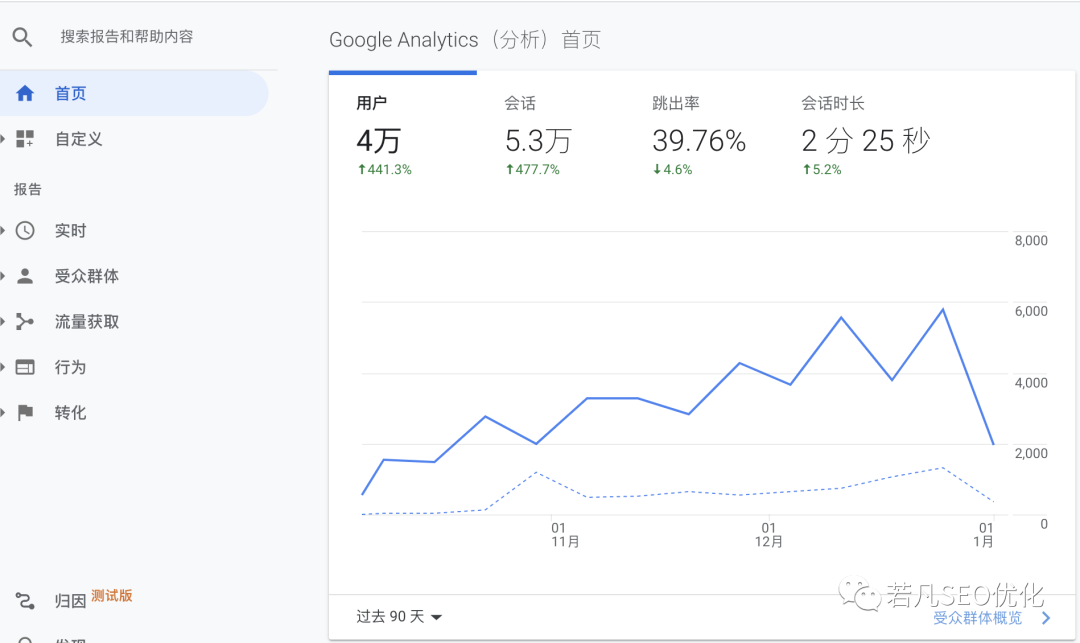Screen dimensions: 1080x643
Task: Click the 受众群体 person icon
Action: pos(25,276)
